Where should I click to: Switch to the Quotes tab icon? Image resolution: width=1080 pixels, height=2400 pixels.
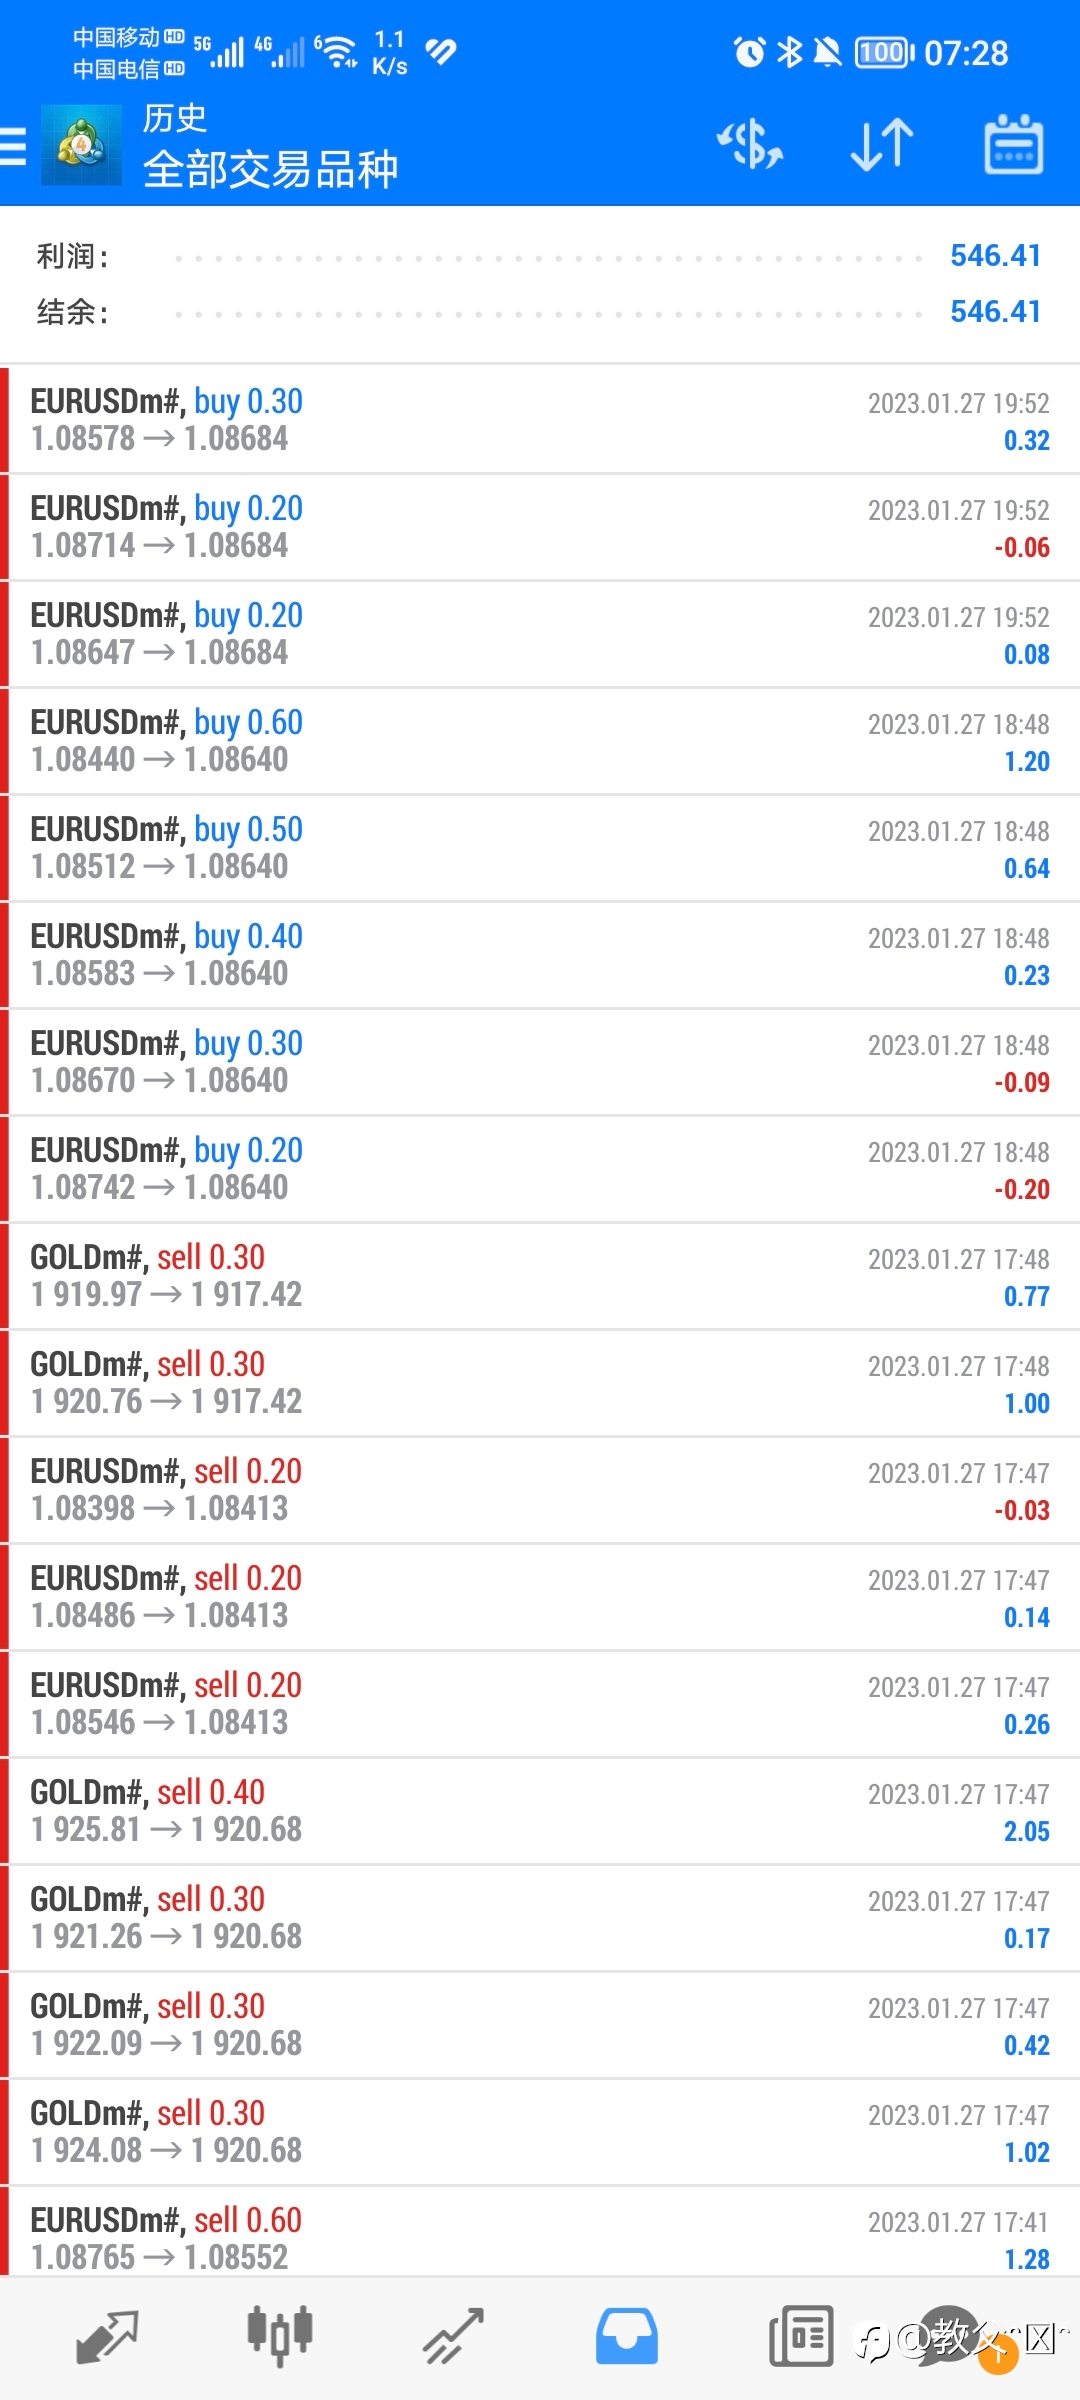[x=107, y=2336]
